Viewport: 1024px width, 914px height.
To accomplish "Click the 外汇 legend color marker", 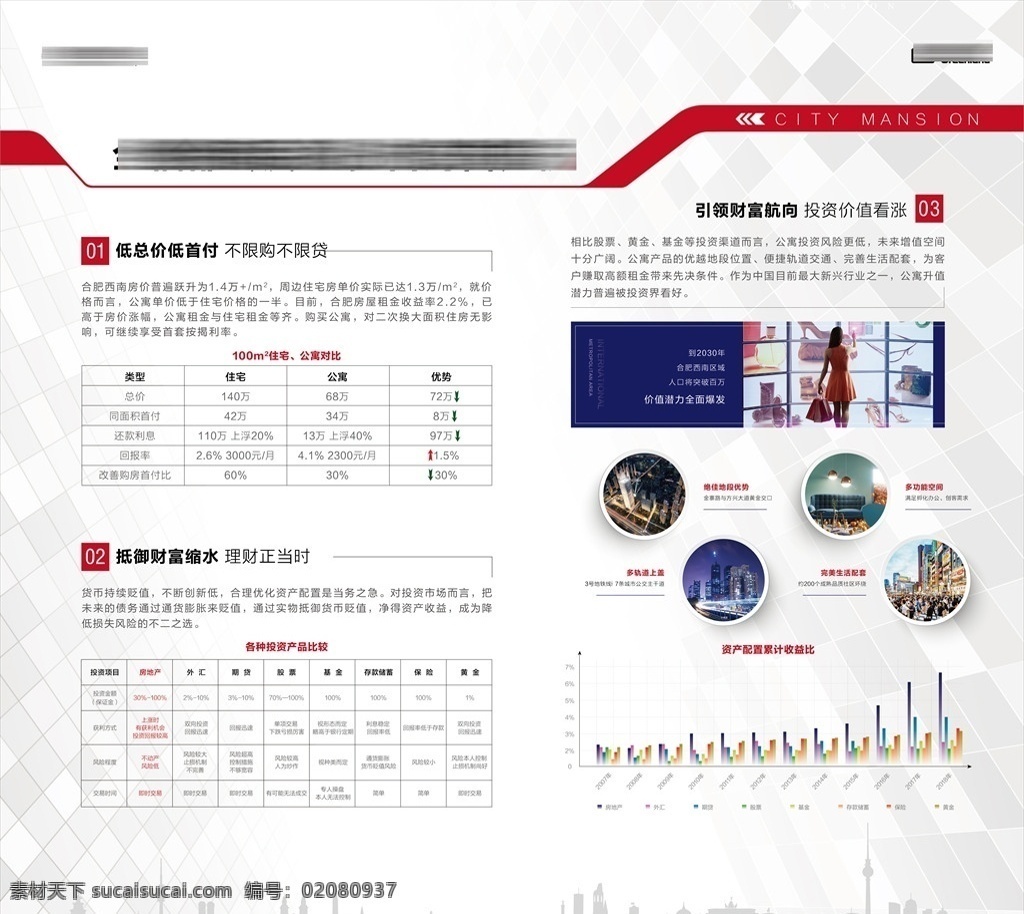I will (647, 807).
